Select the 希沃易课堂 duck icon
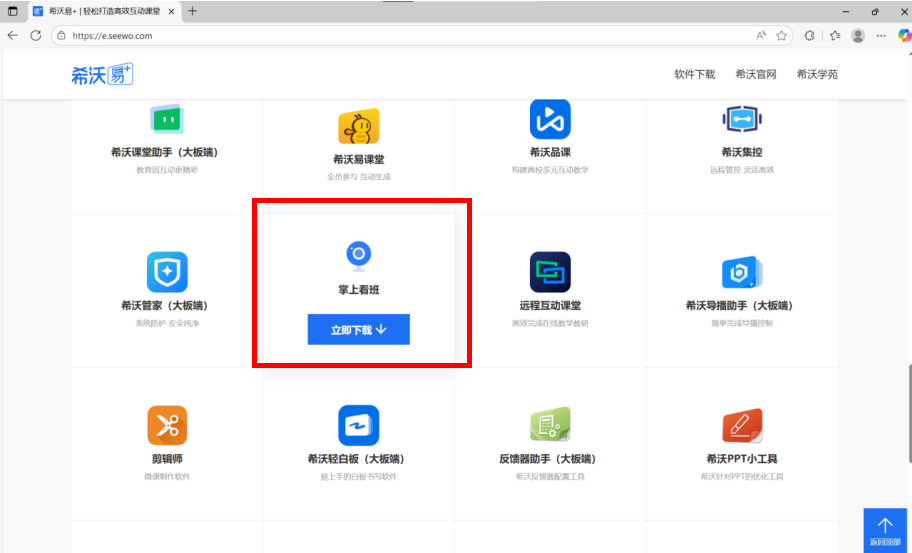This screenshot has width=912, height=553. [358, 126]
